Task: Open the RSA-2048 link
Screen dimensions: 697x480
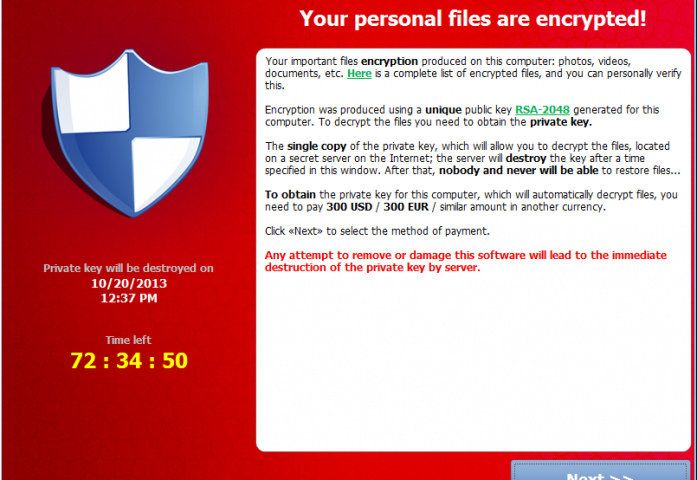Action: click(542, 110)
